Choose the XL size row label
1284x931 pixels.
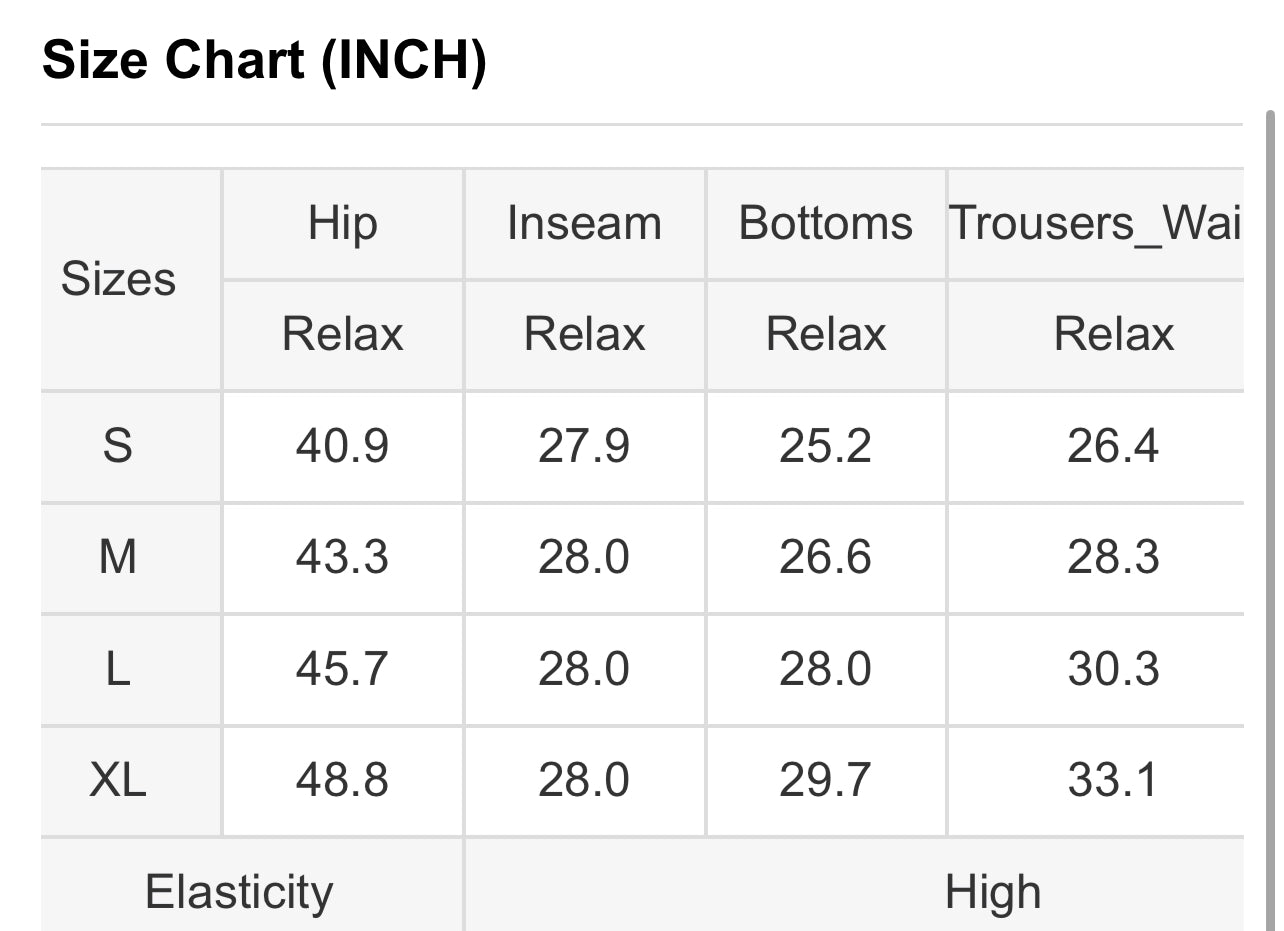[118, 780]
